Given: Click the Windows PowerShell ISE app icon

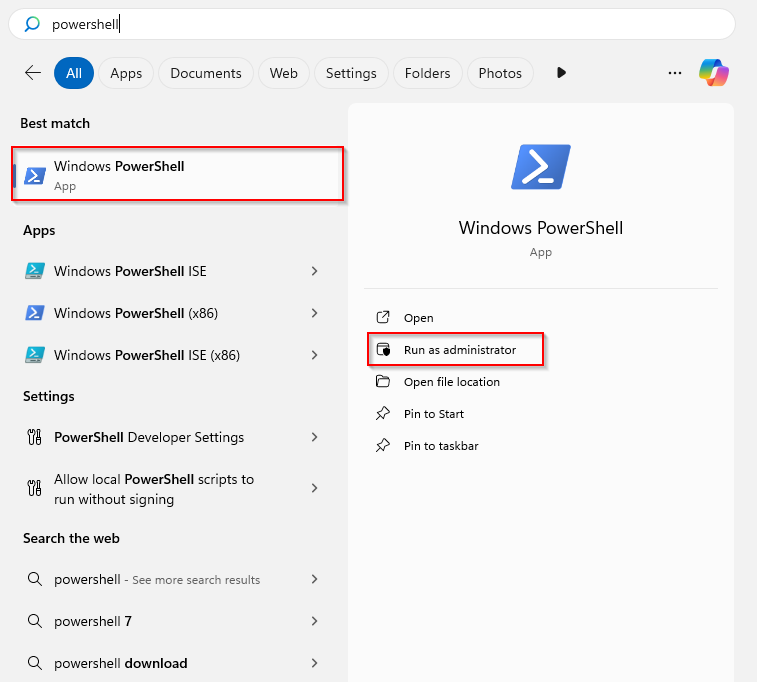Looking at the screenshot, I should click(35, 271).
